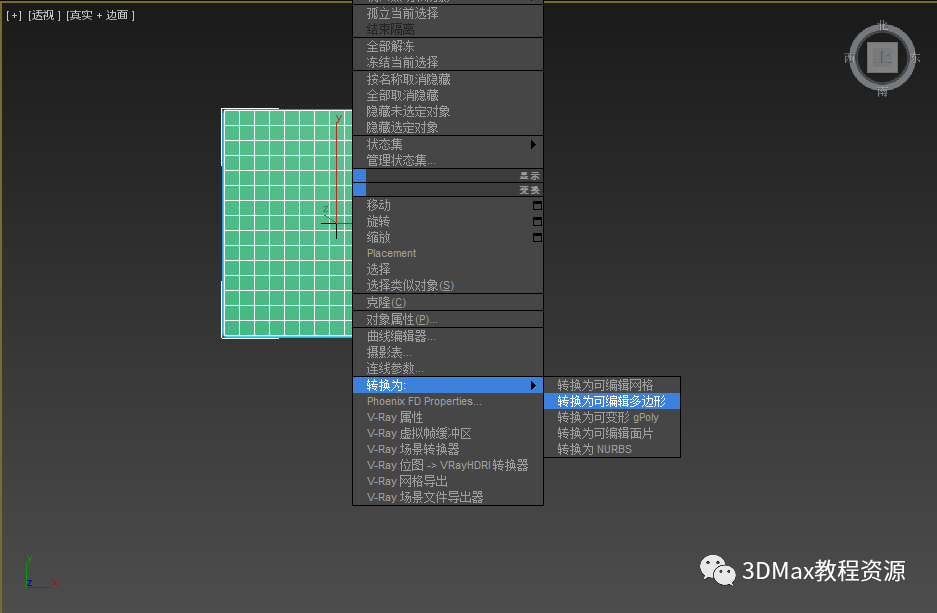Open 状态集 menu entry
Screen dimensions: 937x613
[448, 144]
